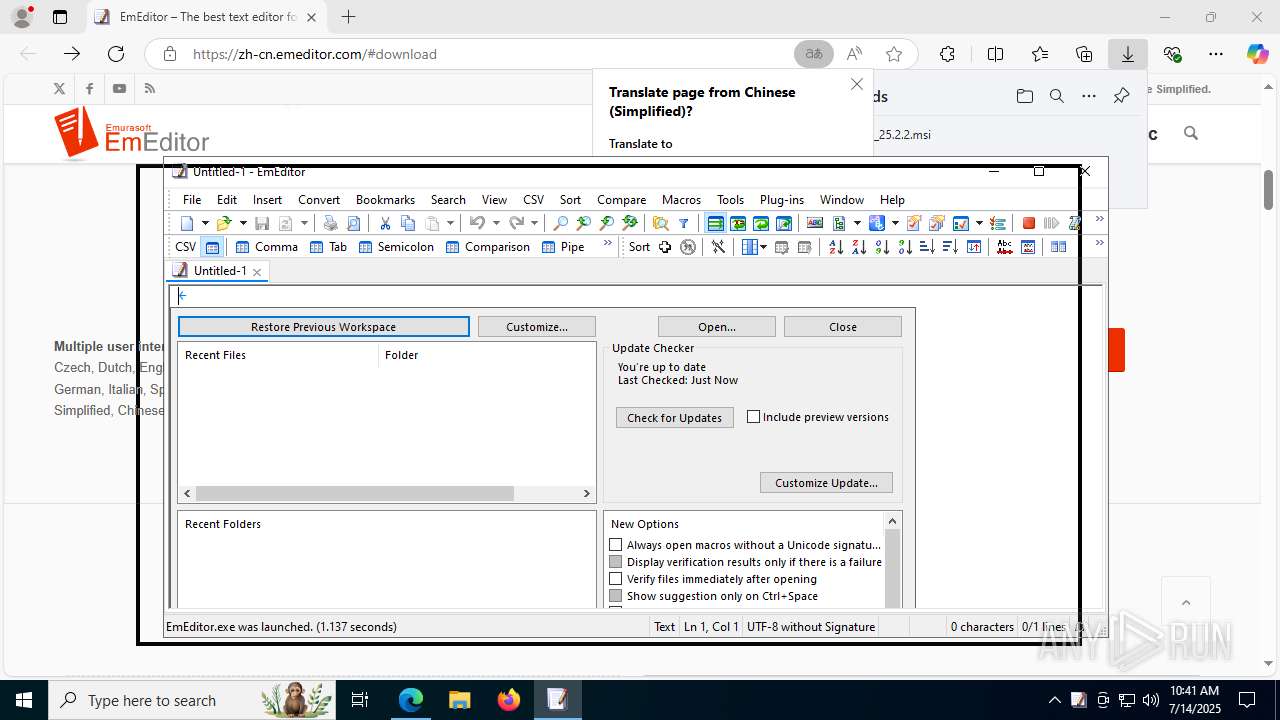Screen dimensions: 1280x720
Task: Click Restore Previous Workspace button
Action: click(x=323, y=327)
